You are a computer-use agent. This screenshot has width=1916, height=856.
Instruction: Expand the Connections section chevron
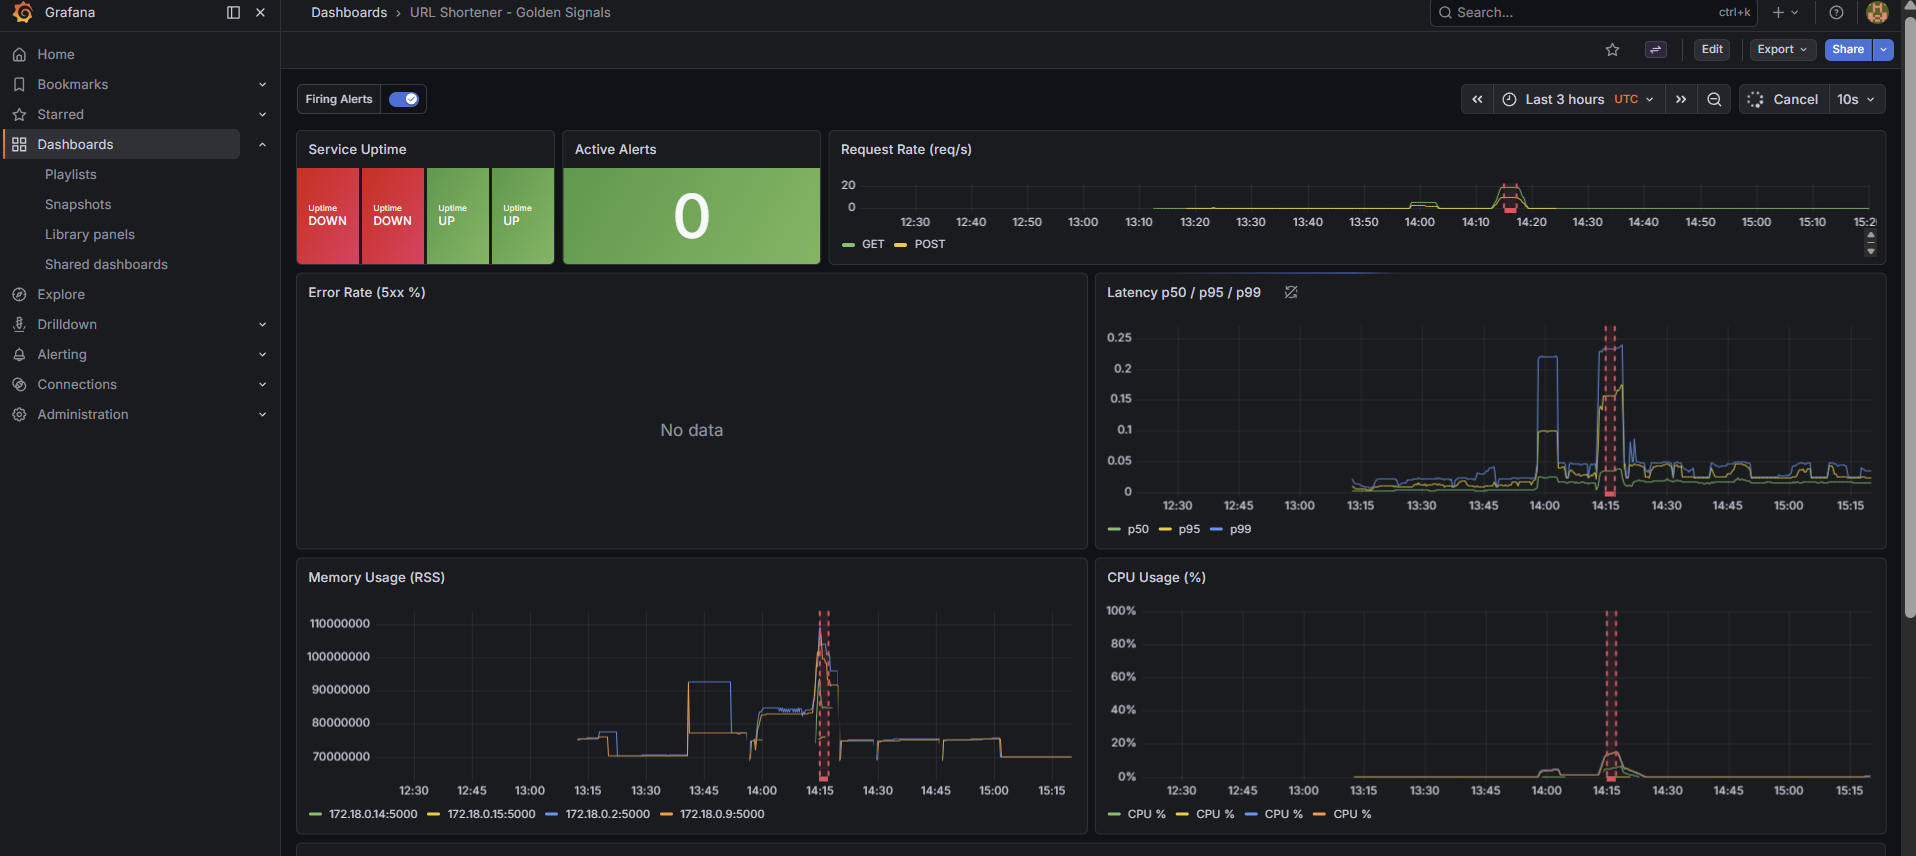(262, 384)
